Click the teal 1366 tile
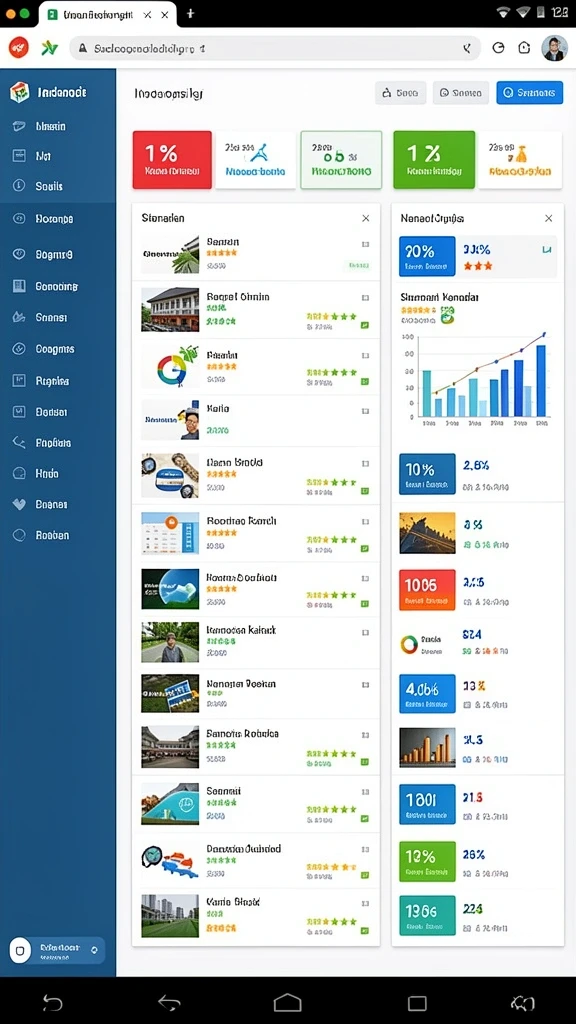 (427, 916)
